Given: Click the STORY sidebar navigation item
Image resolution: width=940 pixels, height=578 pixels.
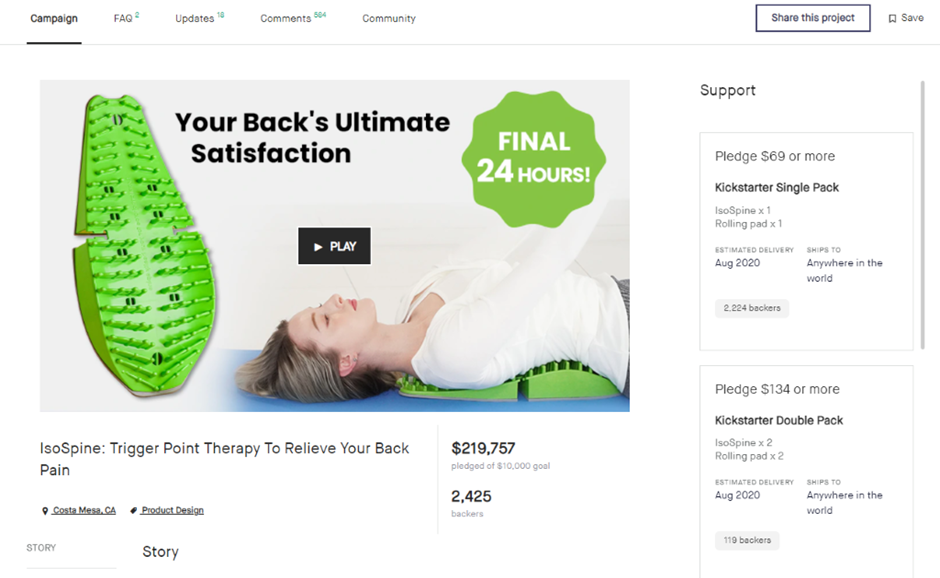Looking at the screenshot, I should pos(41,547).
